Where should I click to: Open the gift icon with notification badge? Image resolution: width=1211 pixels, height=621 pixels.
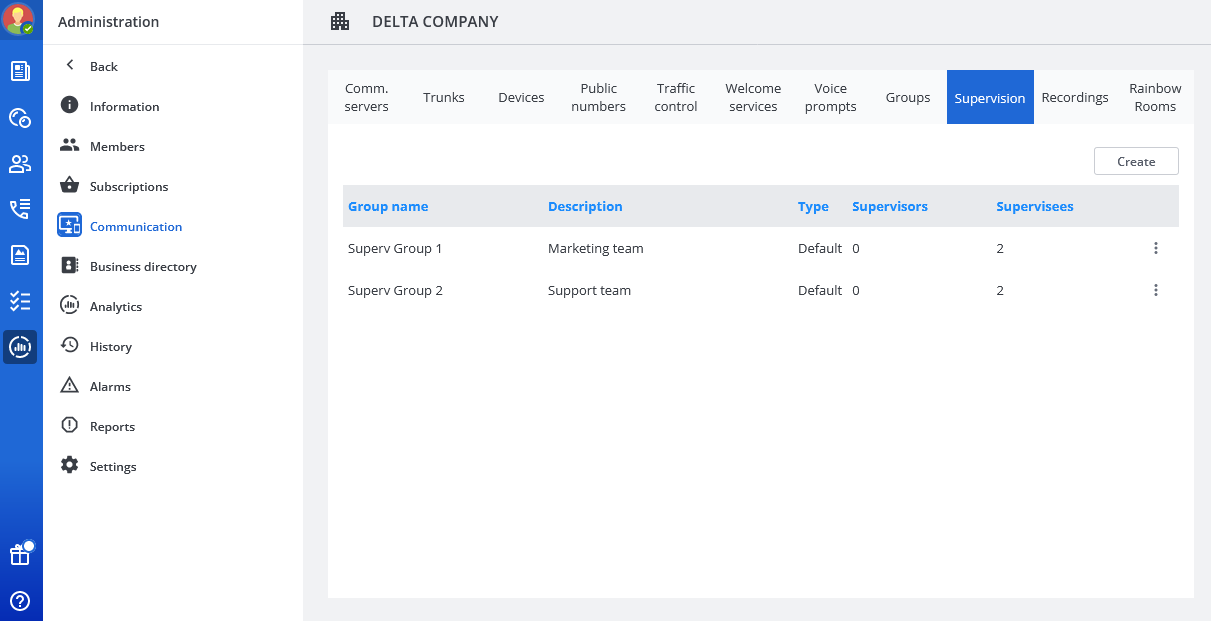tap(20, 555)
